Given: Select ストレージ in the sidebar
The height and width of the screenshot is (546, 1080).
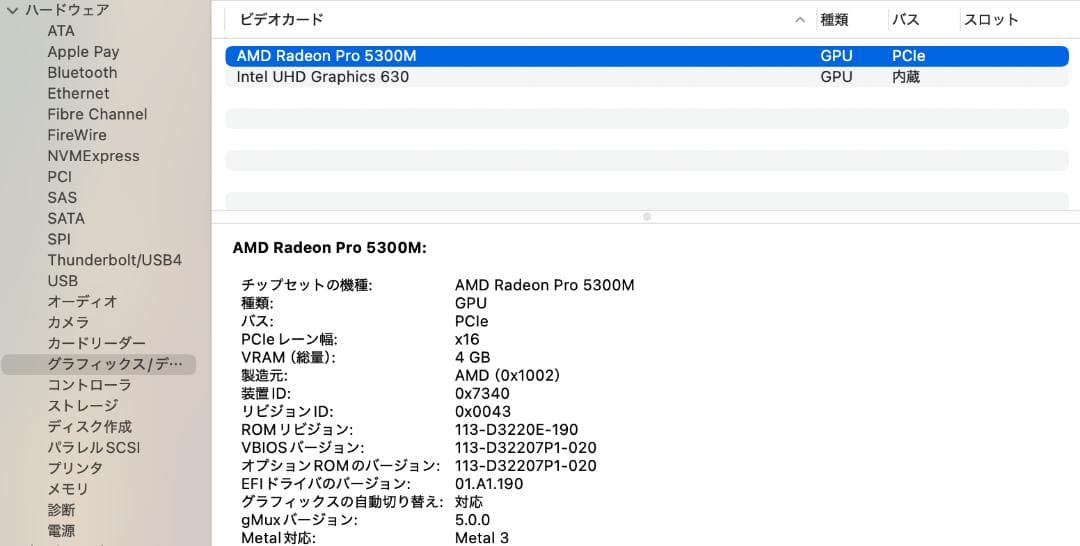Looking at the screenshot, I should click(x=83, y=406).
